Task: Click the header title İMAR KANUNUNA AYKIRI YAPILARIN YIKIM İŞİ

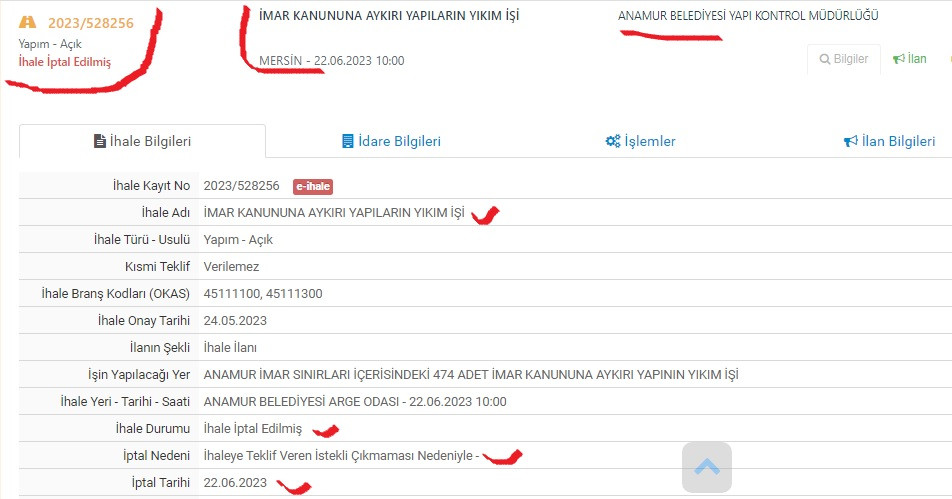Action: 389,15
